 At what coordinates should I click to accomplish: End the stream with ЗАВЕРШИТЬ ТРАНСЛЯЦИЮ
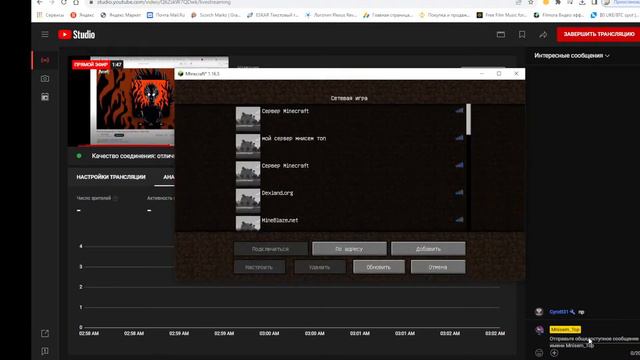coord(598,34)
